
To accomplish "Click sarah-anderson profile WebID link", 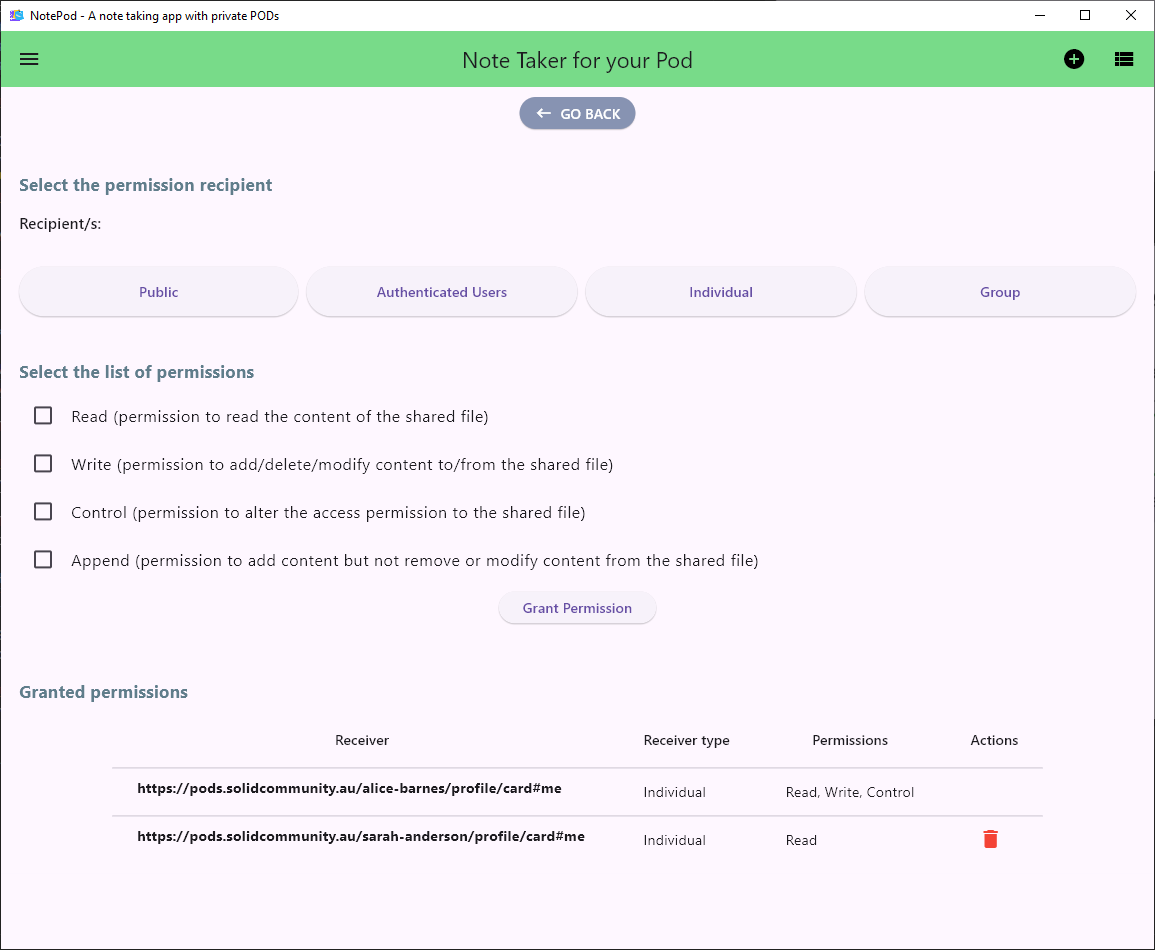I will (x=360, y=836).
